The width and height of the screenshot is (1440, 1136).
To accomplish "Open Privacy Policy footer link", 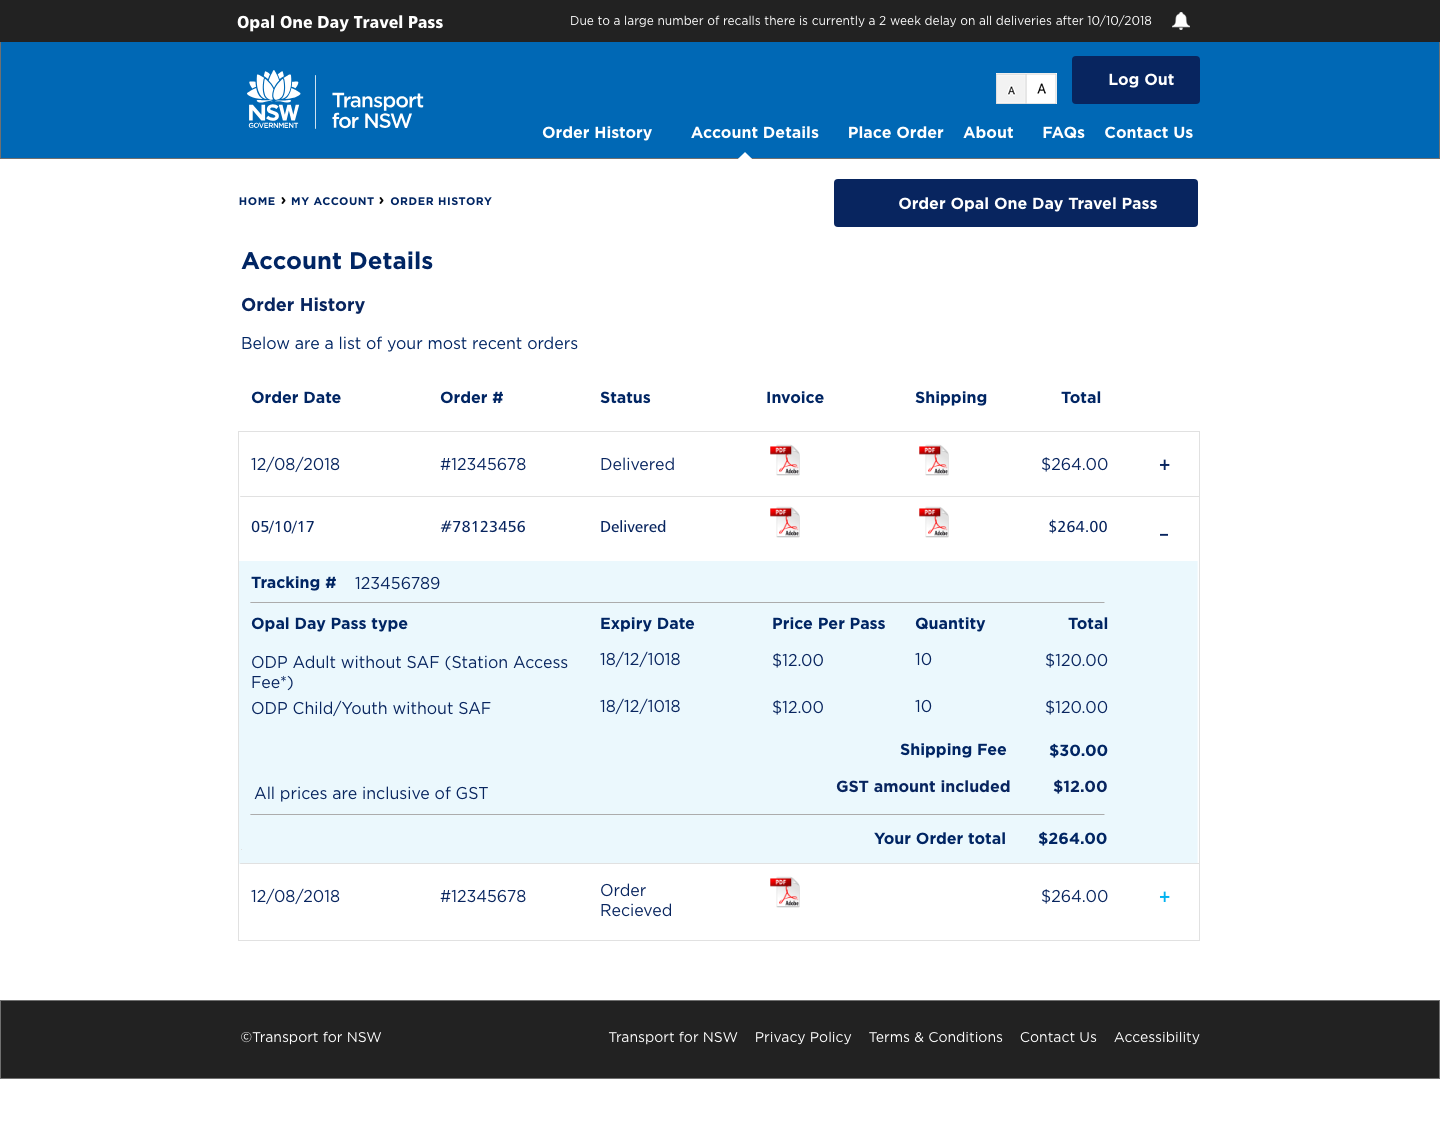I will [803, 1037].
